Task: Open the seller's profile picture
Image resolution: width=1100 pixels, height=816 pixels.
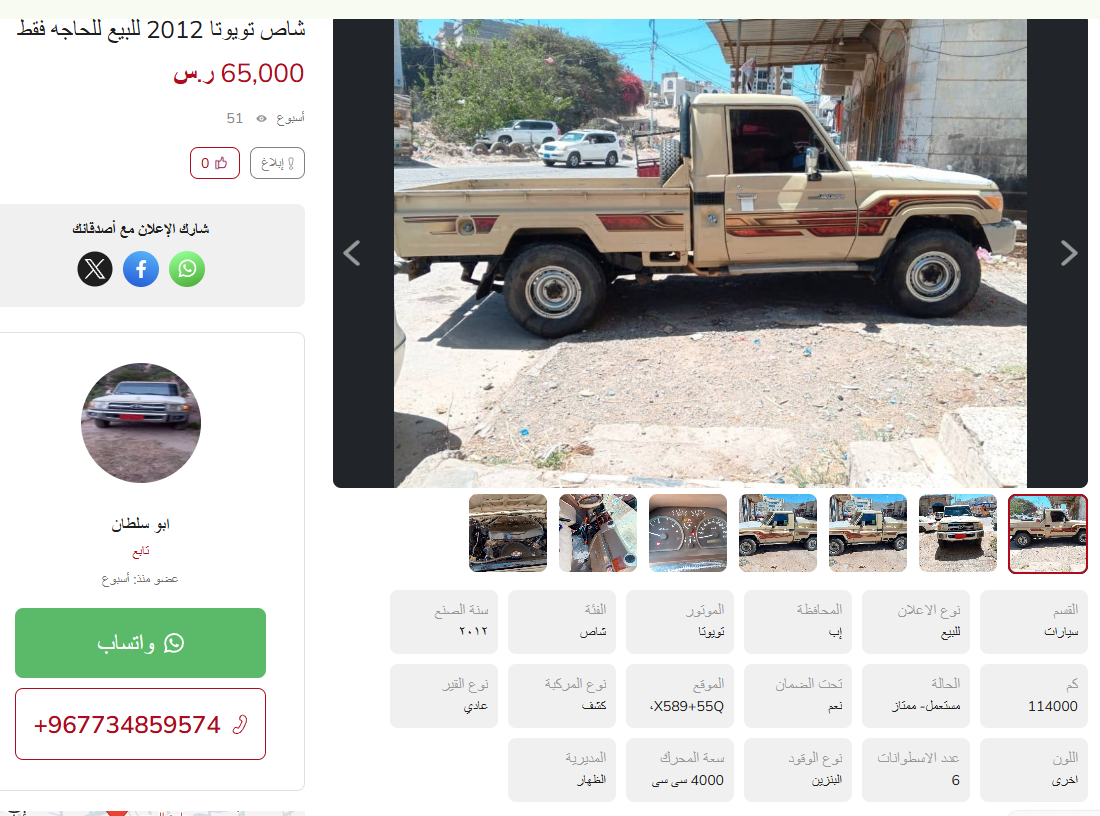Action: (x=141, y=422)
